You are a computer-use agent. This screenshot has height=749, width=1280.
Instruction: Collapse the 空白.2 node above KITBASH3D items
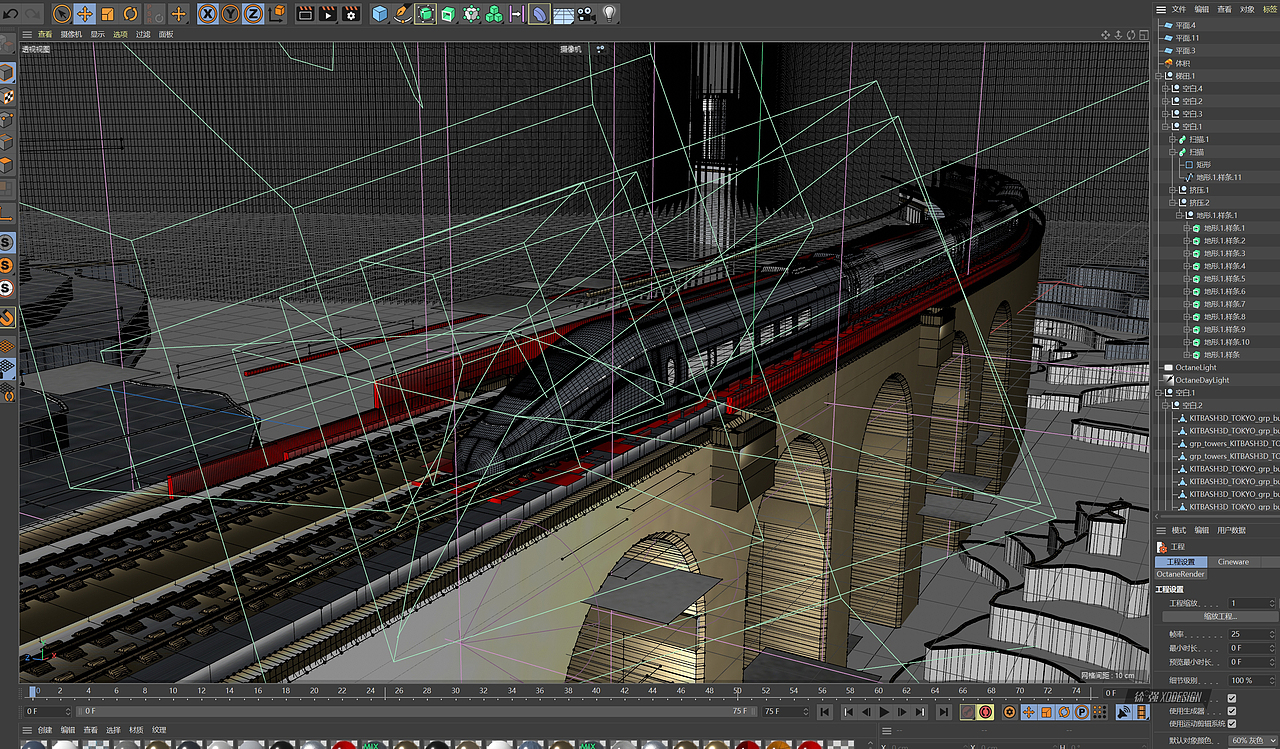[x=1165, y=406]
